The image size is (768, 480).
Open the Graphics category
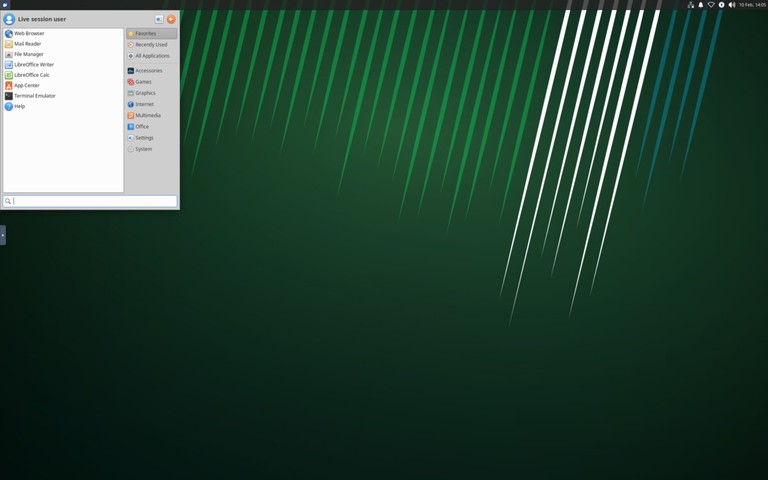pyautogui.click(x=151, y=93)
